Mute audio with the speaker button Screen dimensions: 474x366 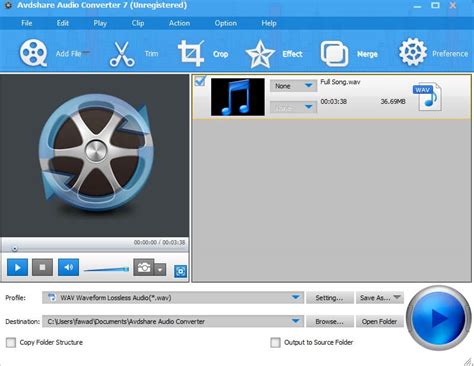coord(68,267)
